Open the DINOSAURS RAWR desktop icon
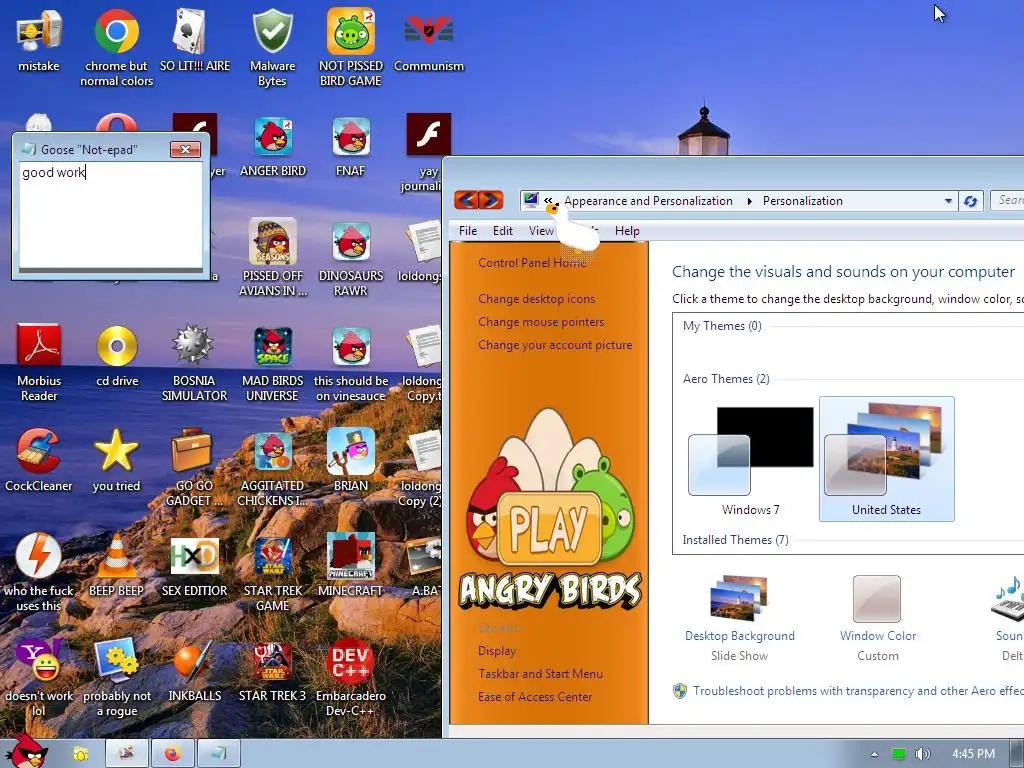Image resolution: width=1024 pixels, height=768 pixels. point(351,257)
